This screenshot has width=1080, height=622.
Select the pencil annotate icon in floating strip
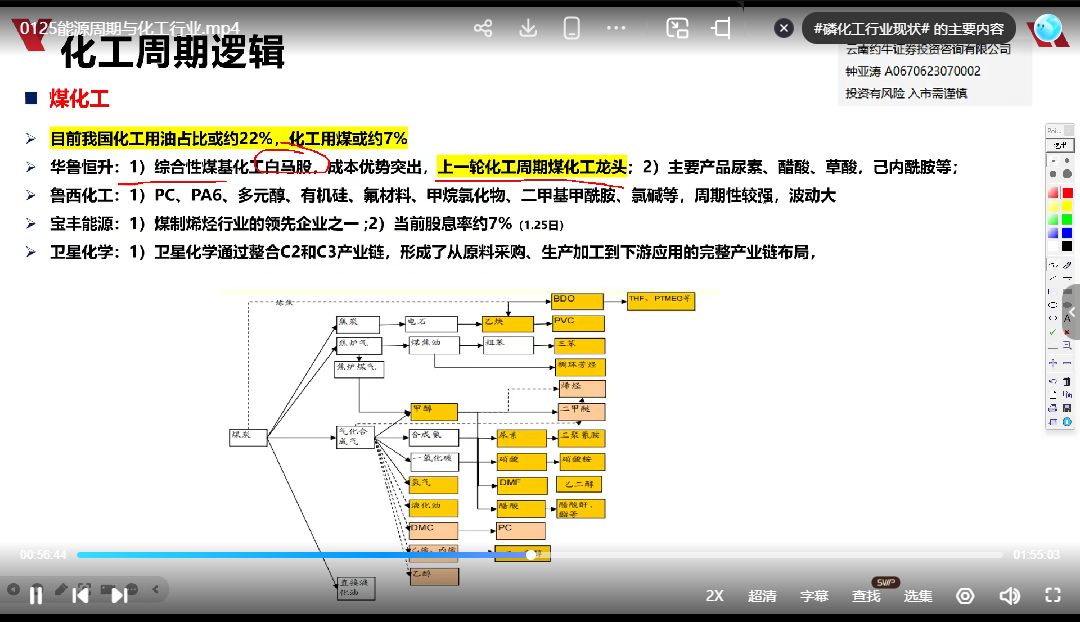tap(61, 589)
